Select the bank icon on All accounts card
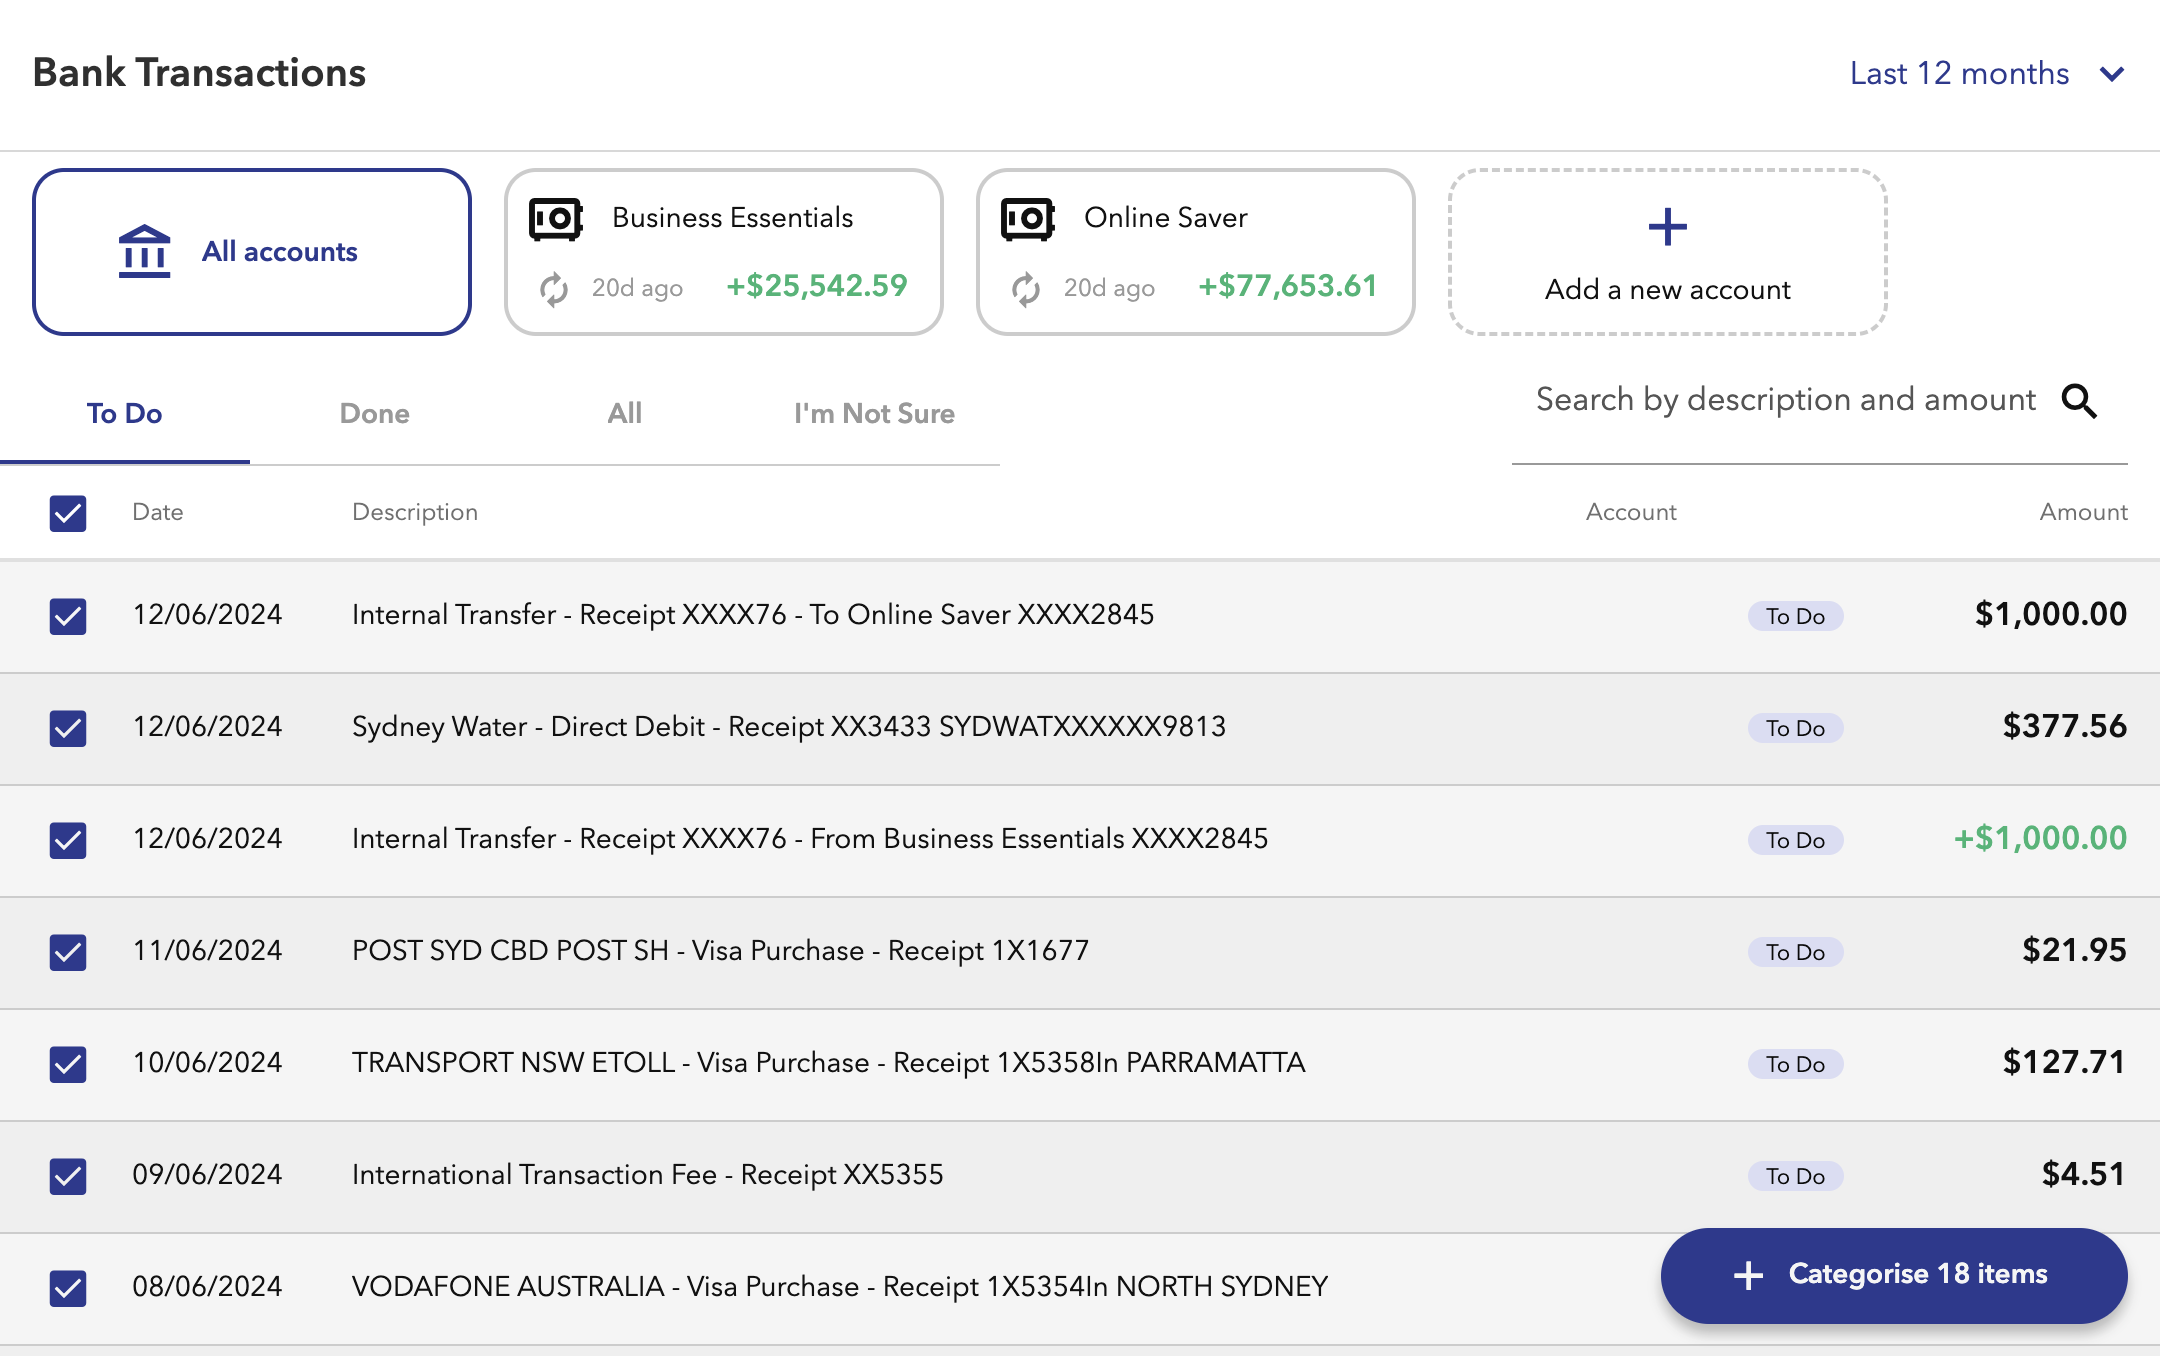This screenshot has height=1356, width=2160. [145, 251]
